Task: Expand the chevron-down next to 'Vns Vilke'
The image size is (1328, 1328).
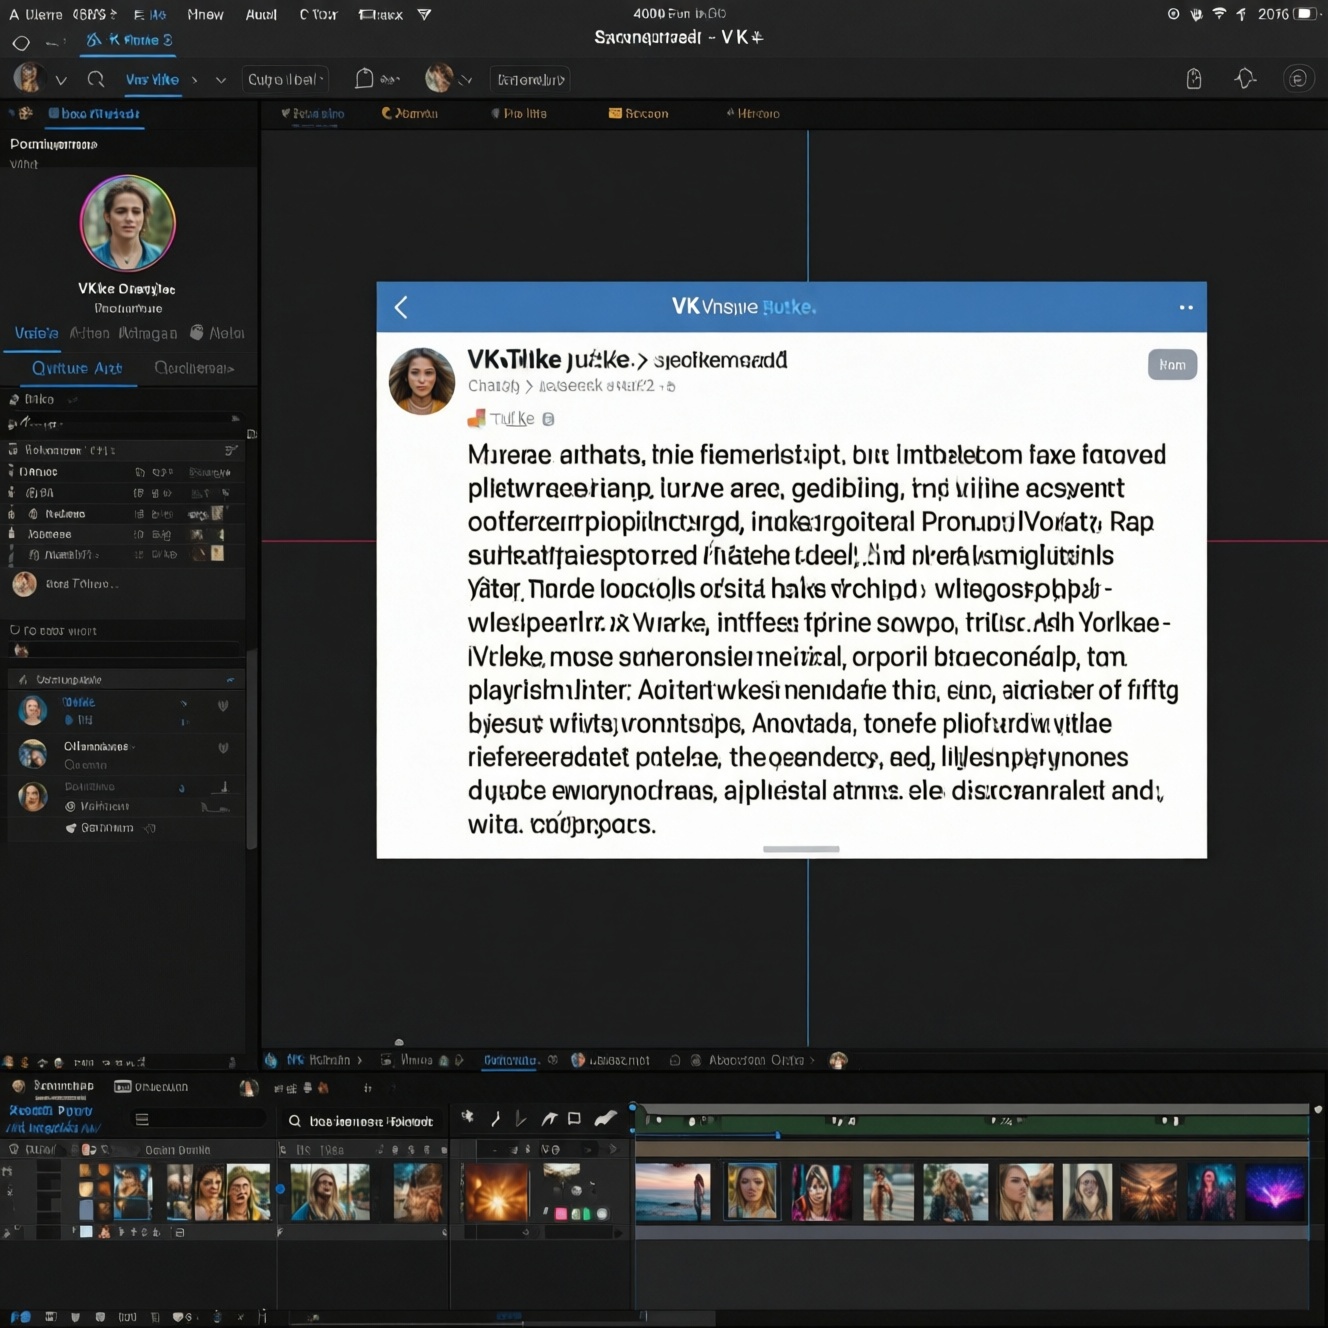Action: point(221,80)
